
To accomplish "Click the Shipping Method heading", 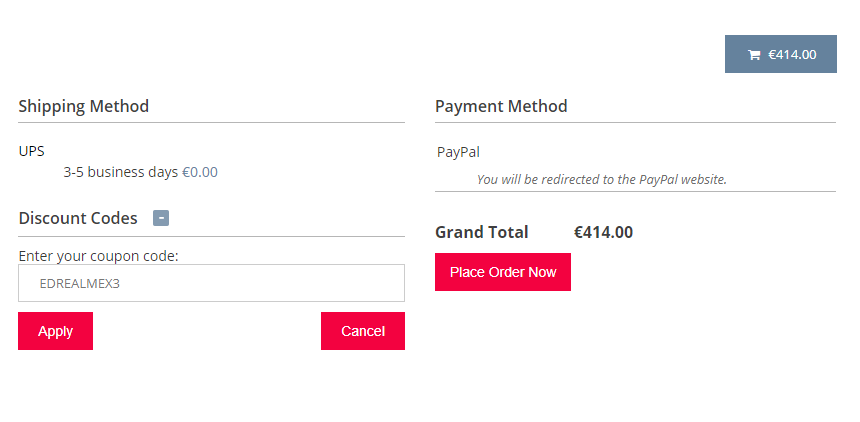I will click(83, 106).
